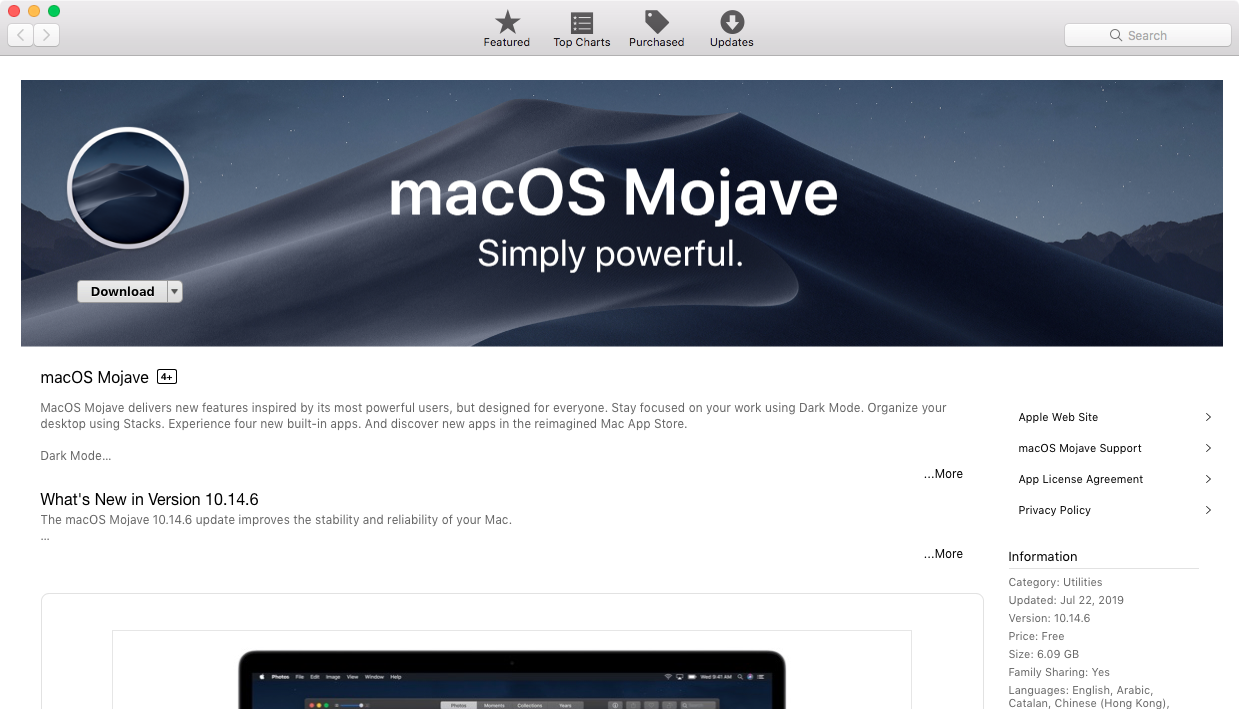Click the Download button
The width and height of the screenshot is (1239, 709).
122,291
